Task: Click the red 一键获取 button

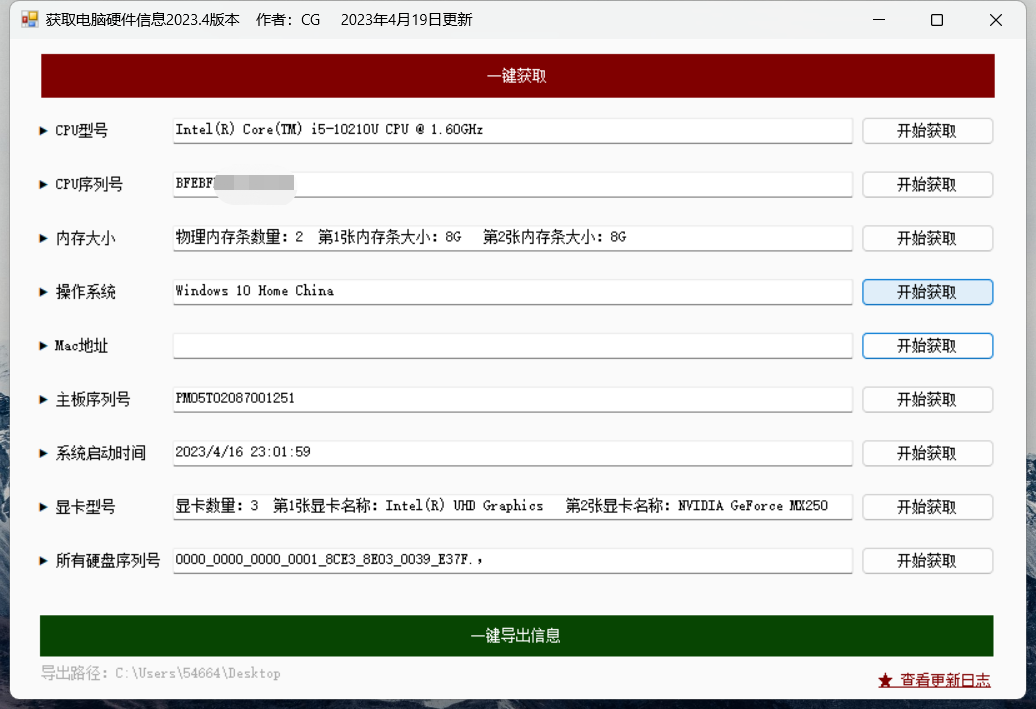Action: click(x=517, y=76)
